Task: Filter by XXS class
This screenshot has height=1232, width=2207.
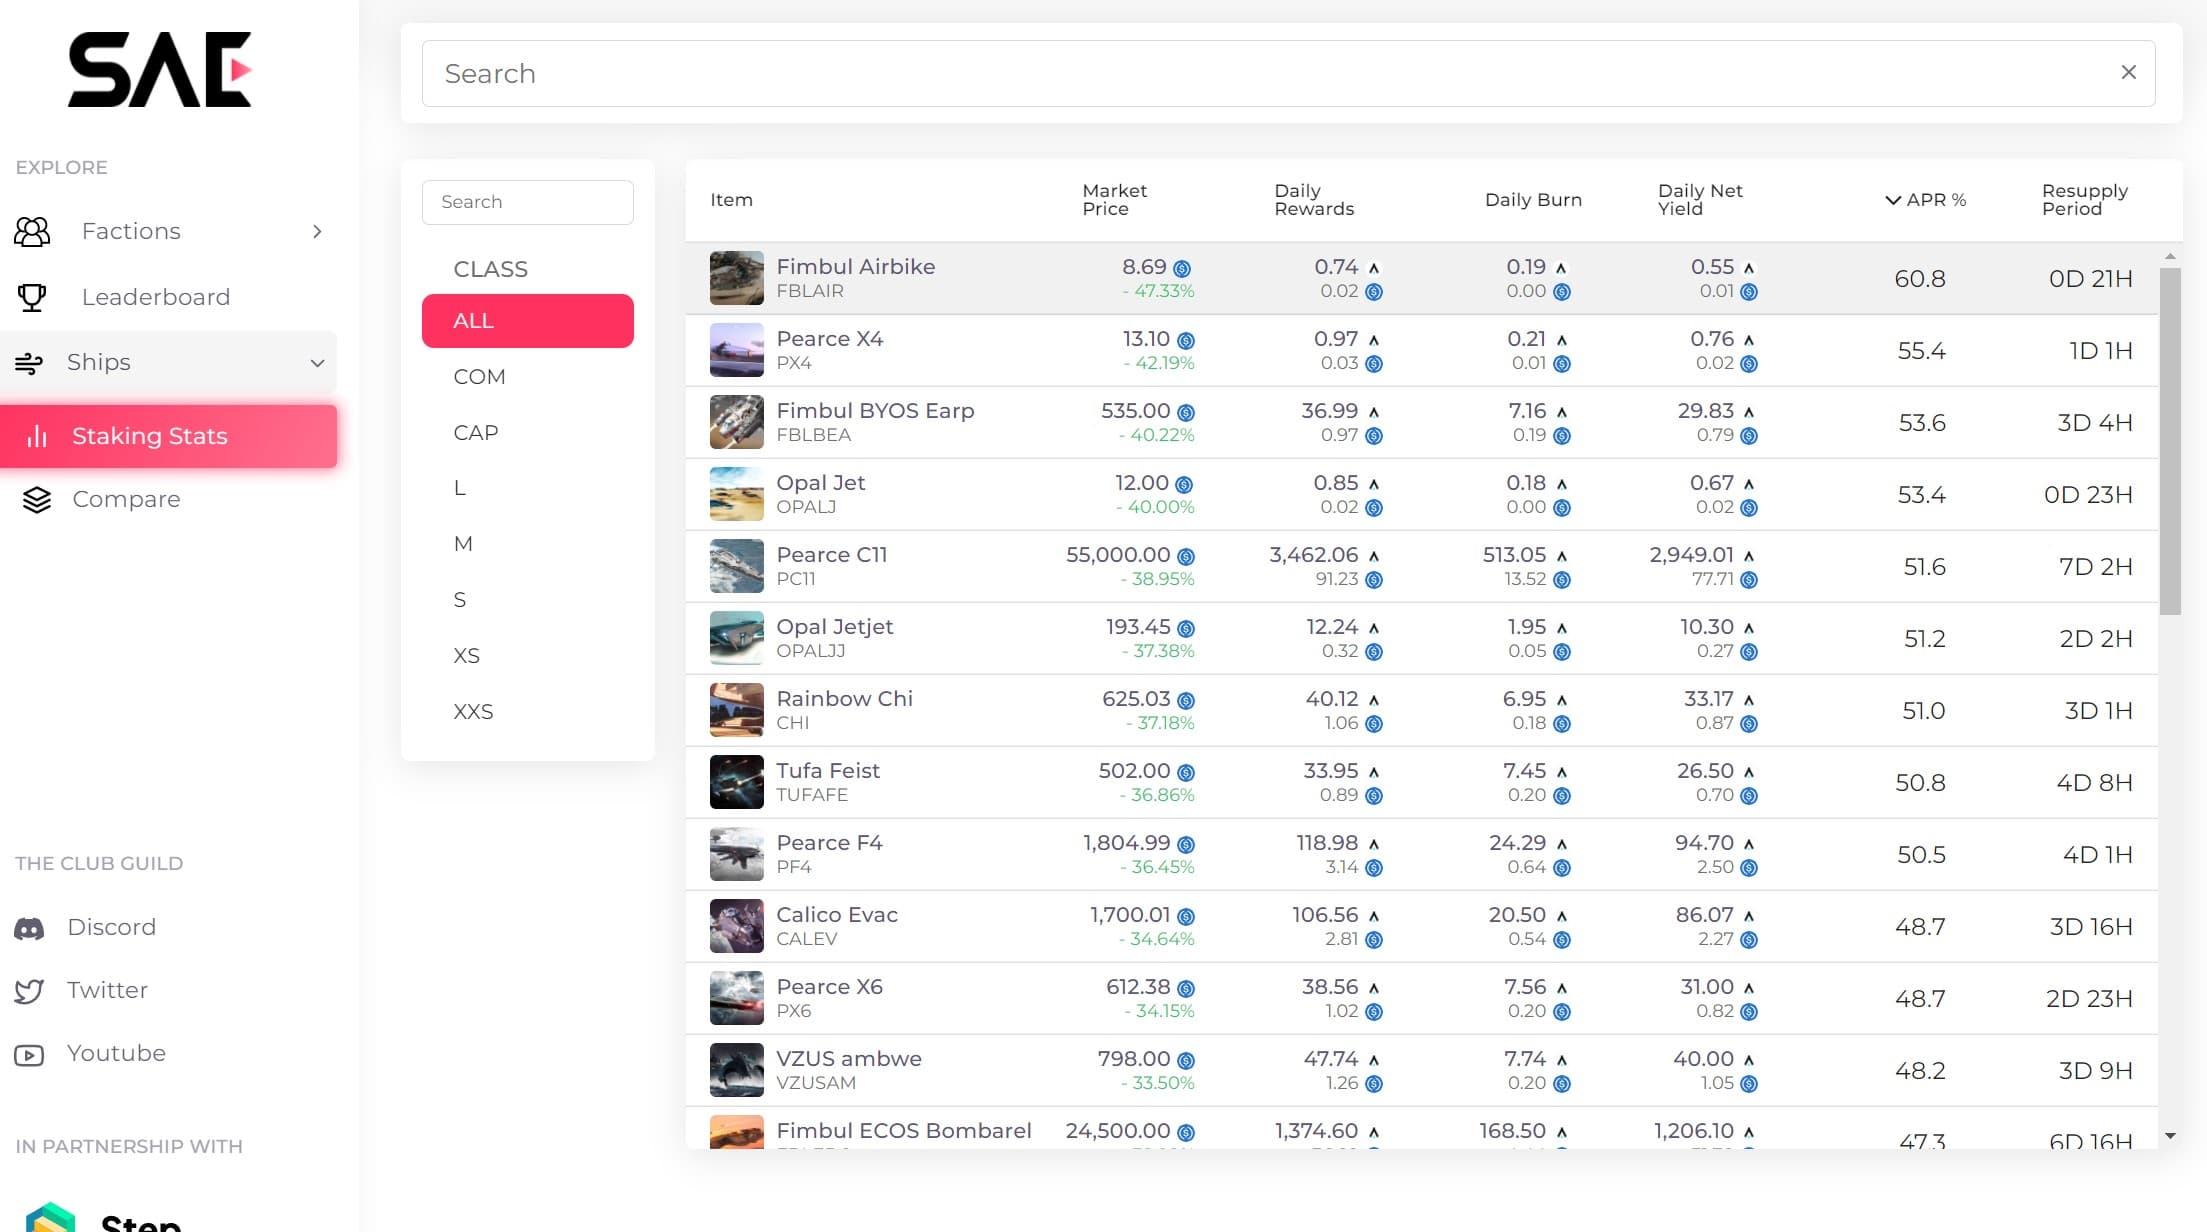Action: point(473,712)
